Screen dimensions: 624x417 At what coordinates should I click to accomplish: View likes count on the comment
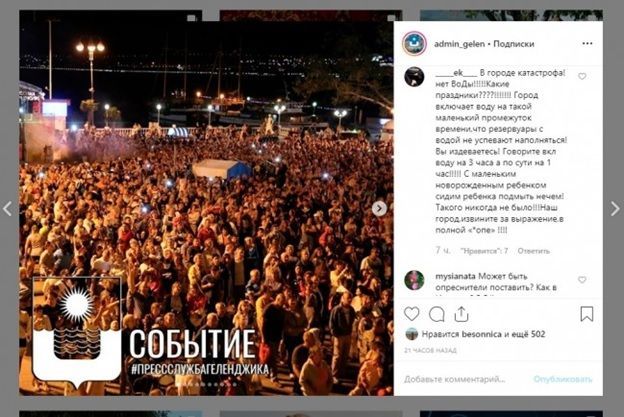pos(484,251)
